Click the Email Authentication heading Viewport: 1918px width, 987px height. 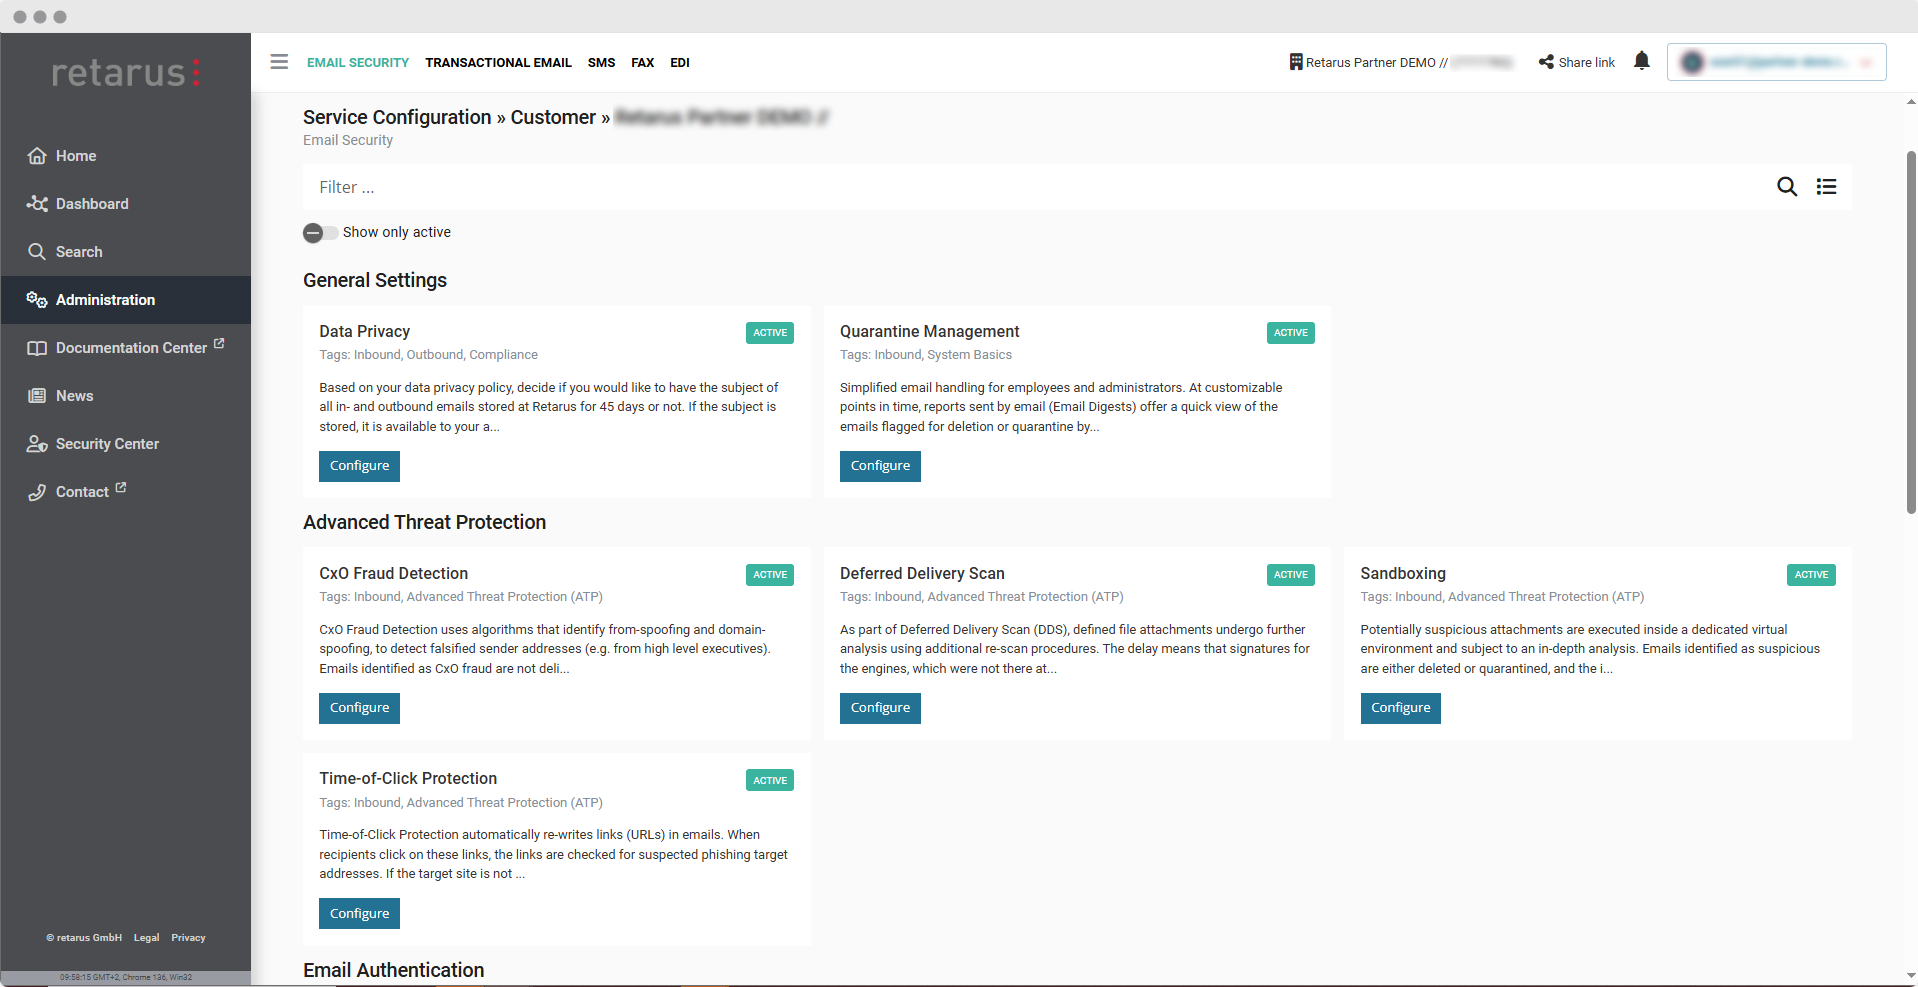393,970
